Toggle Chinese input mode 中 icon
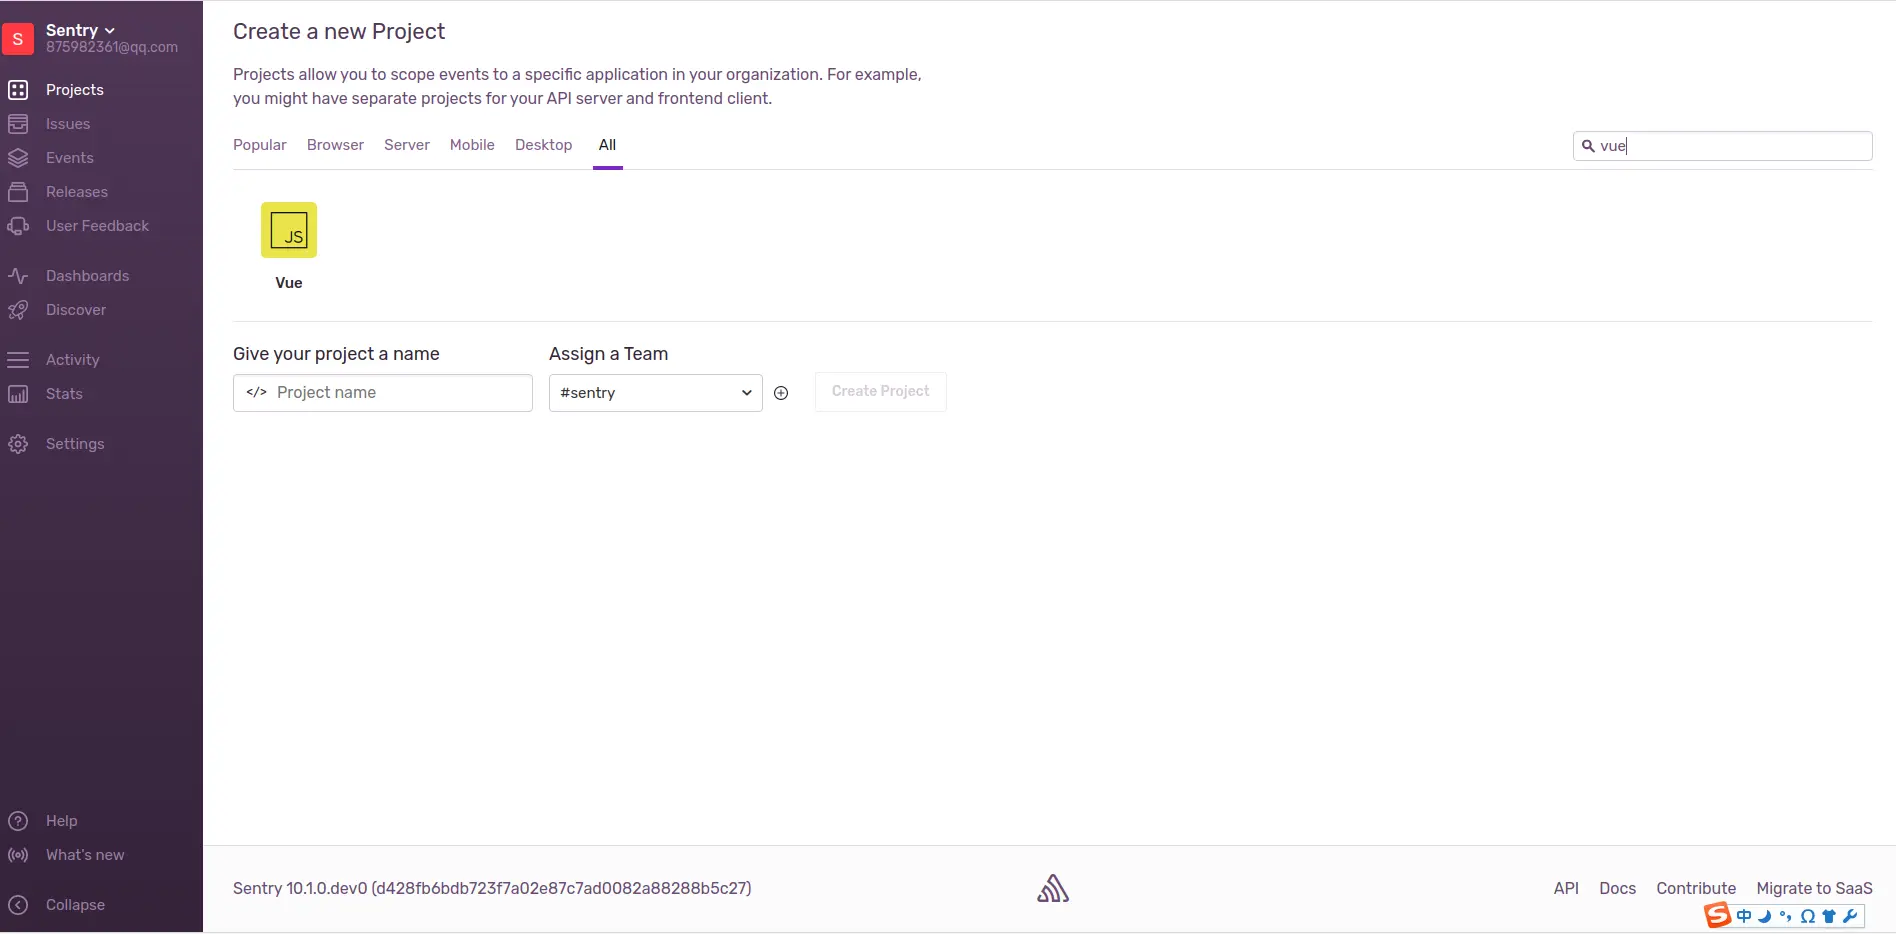Image resolution: width=1896 pixels, height=934 pixels. 1744,916
